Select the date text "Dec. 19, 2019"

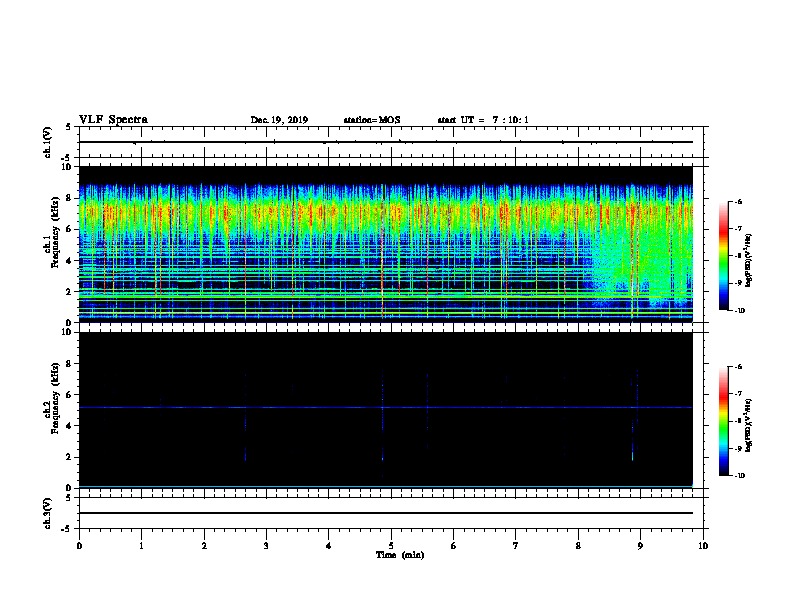coord(279,120)
